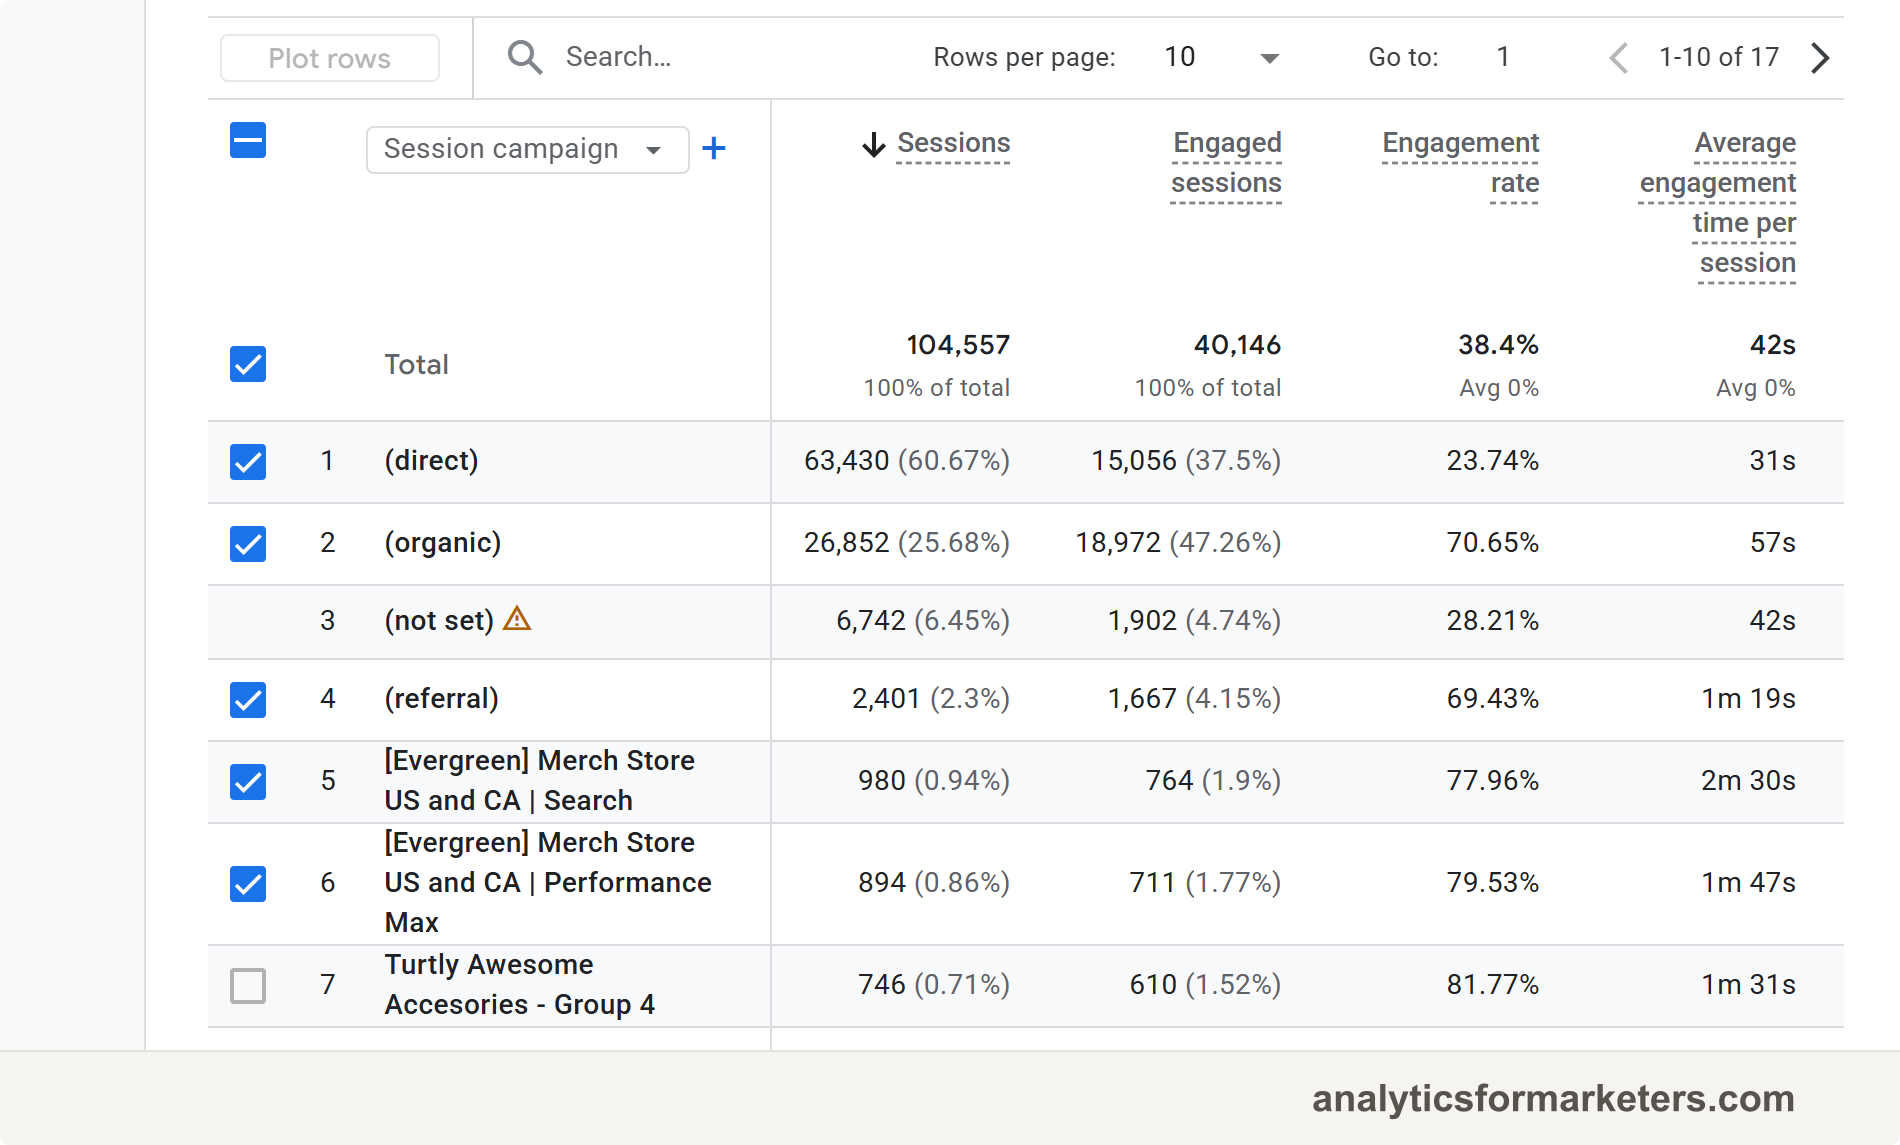Sort by Average engagement time per session
Viewport: 1900px width, 1145px height.
(1718, 203)
